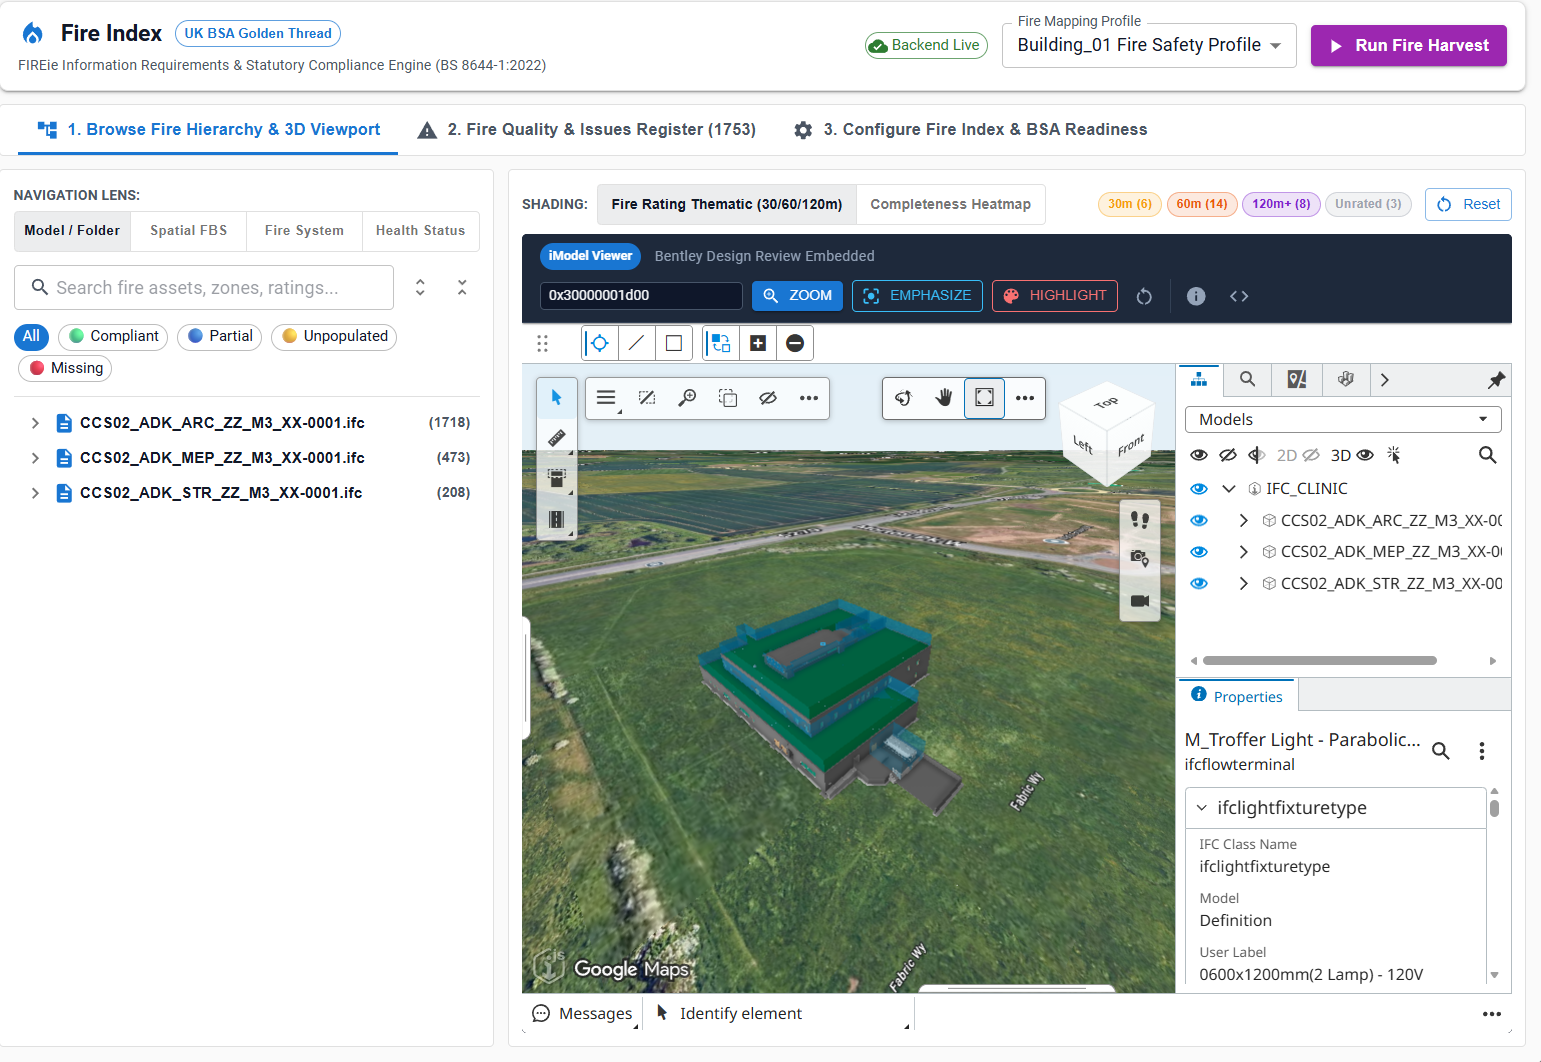Open the model tree search magnifier
Image resolution: width=1541 pixels, height=1062 pixels.
(x=1488, y=455)
